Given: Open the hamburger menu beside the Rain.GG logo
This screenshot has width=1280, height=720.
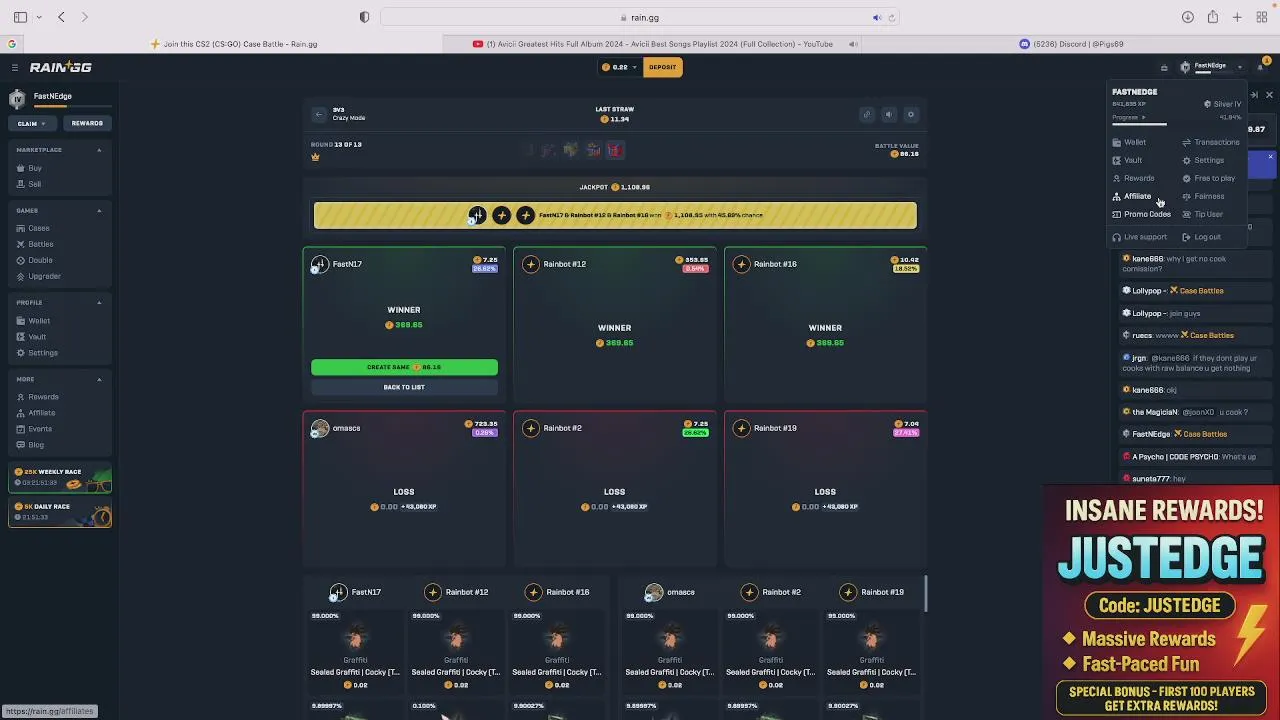Looking at the screenshot, I should pyautogui.click(x=15, y=67).
